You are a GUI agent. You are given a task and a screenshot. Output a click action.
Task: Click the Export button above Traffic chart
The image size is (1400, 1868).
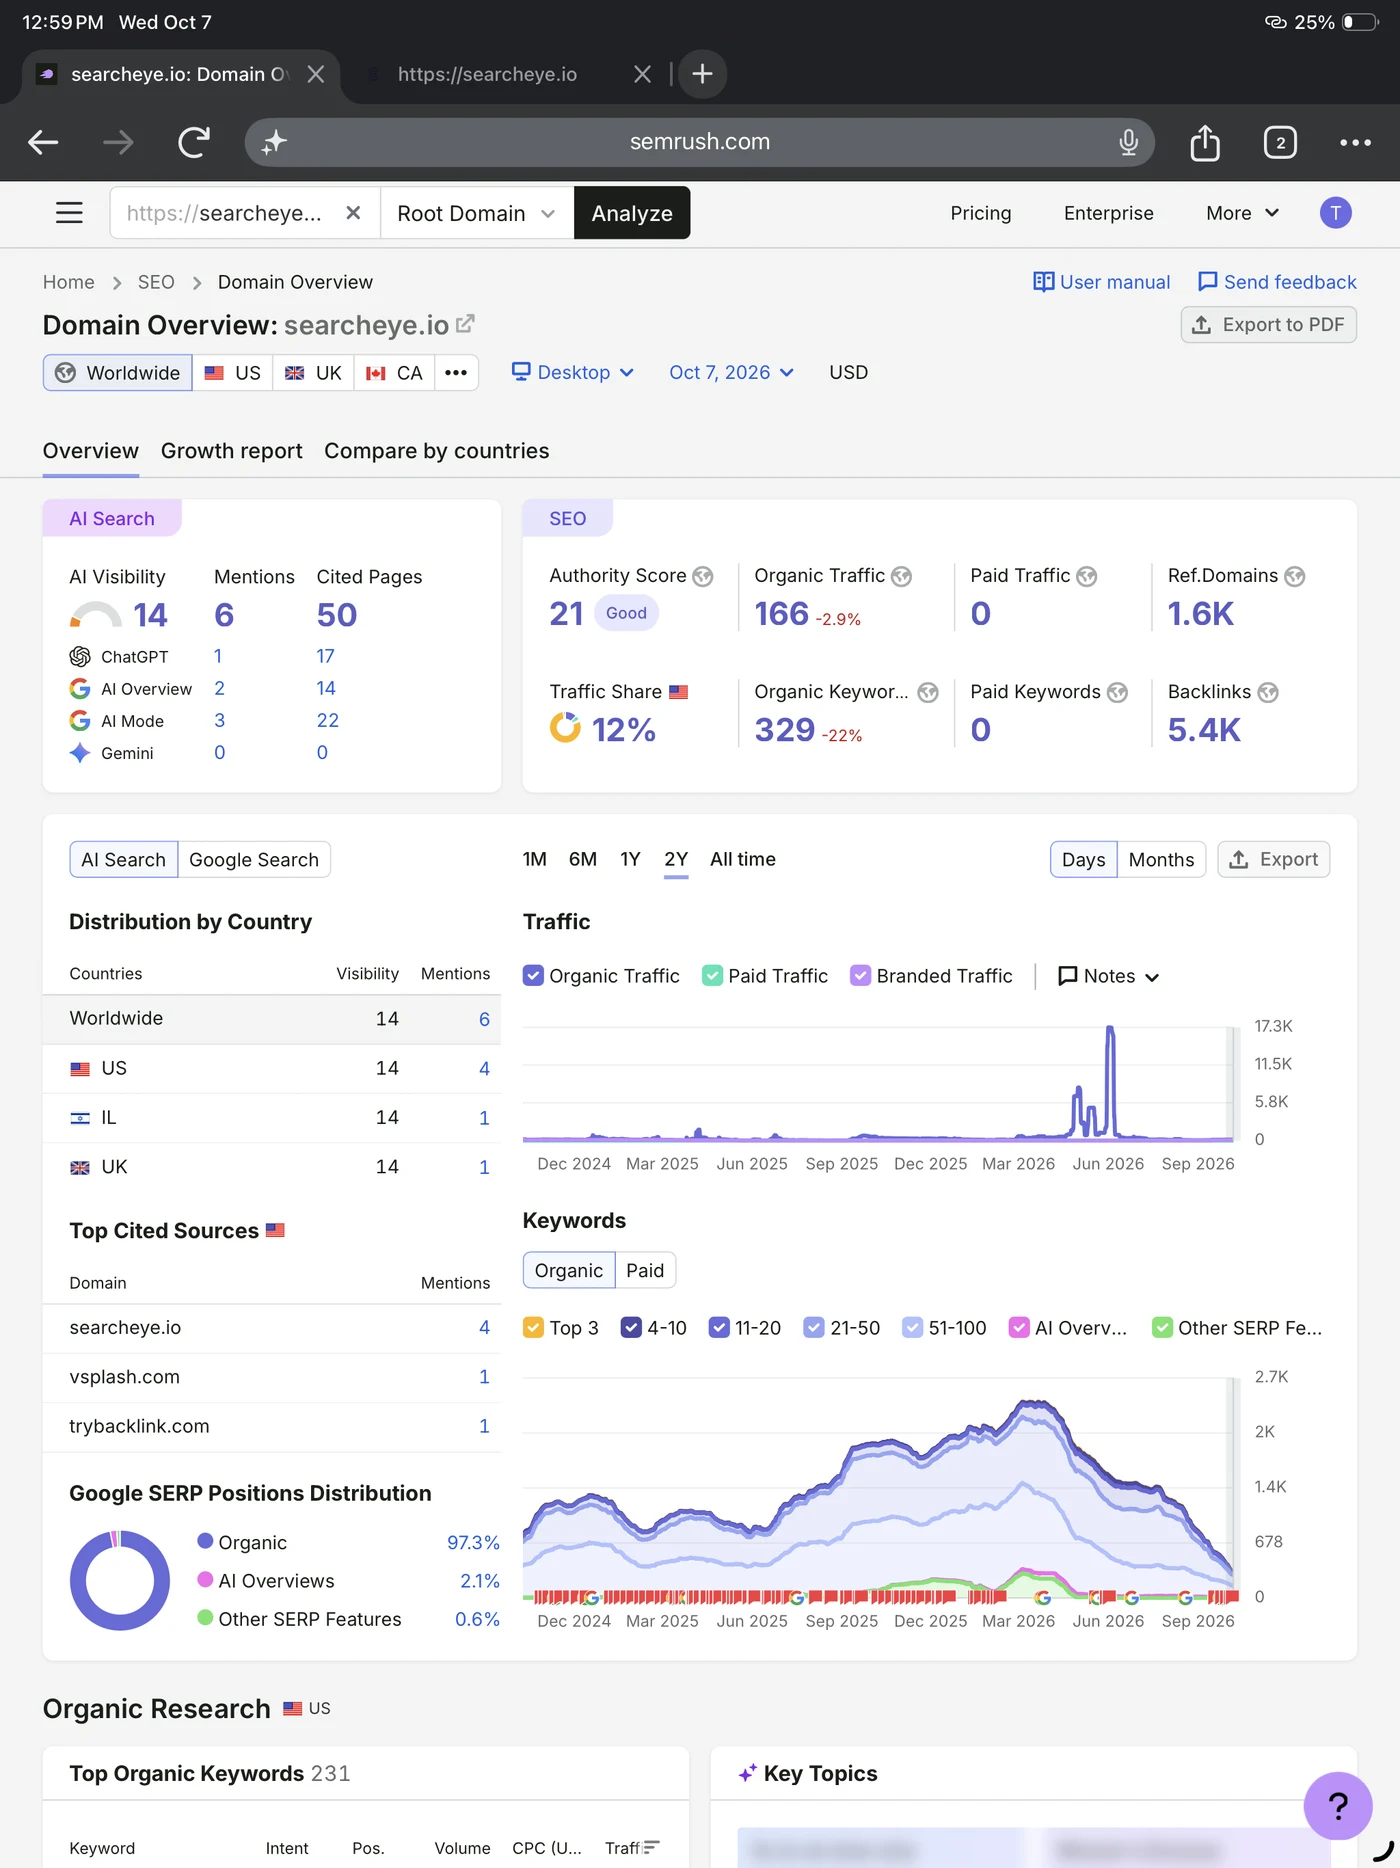(x=1273, y=860)
